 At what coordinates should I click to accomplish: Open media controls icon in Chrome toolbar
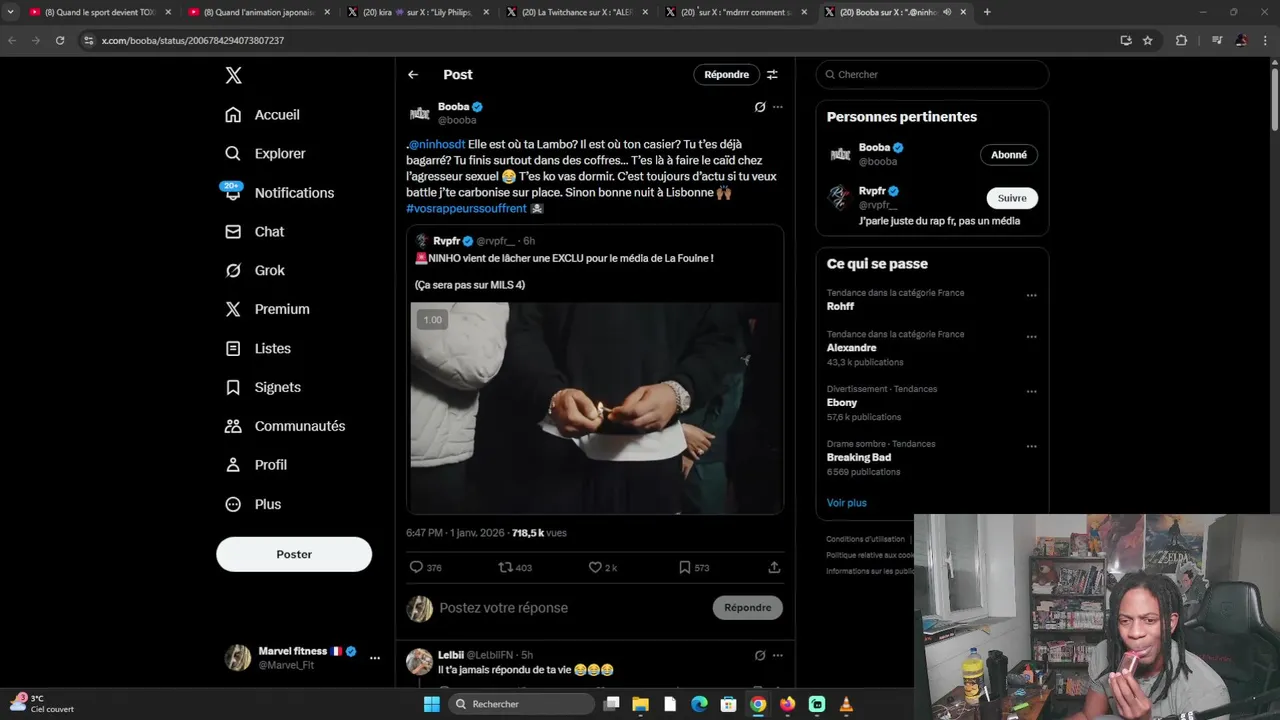click(1217, 40)
